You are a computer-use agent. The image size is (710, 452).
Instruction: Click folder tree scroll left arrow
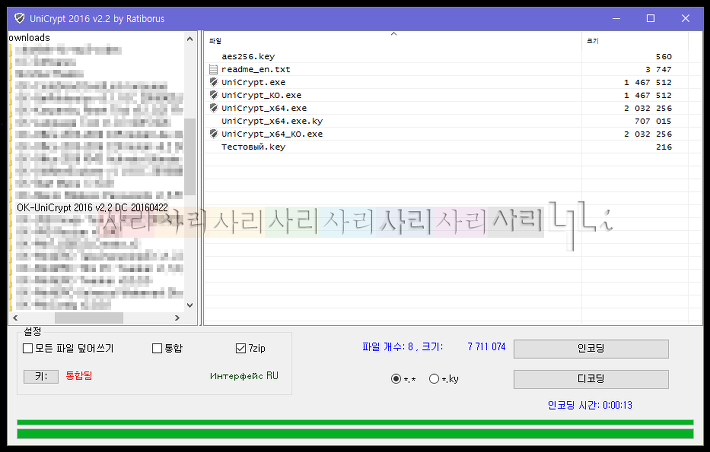coord(16,318)
